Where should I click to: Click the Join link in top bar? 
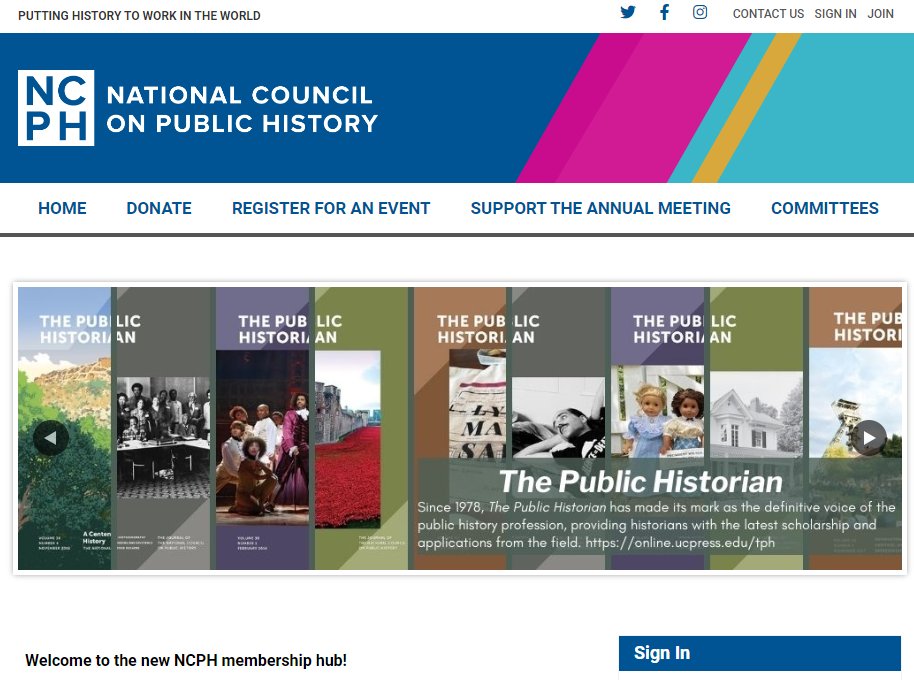click(x=880, y=13)
